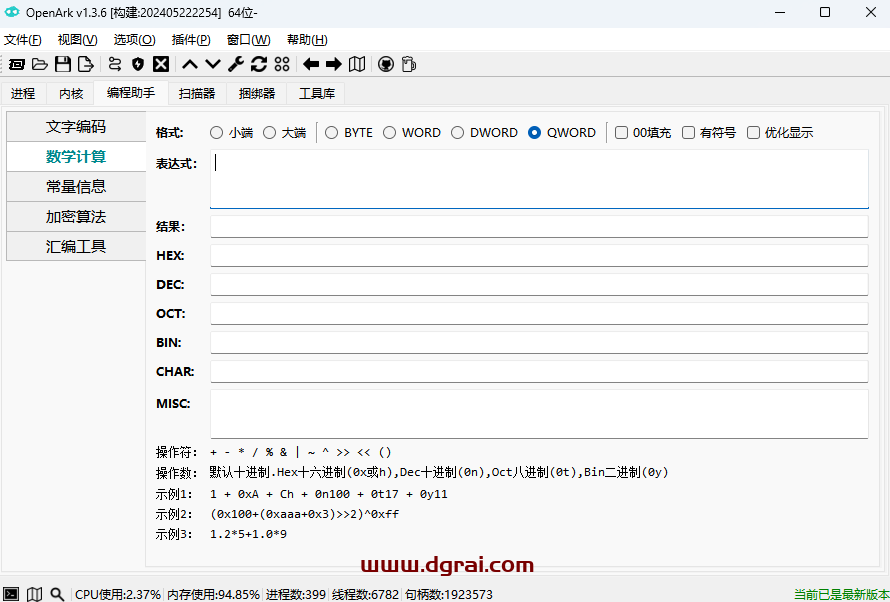Open the 文字编码 side section
The width and height of the screenshot is (890, 602).
tap(76, 127)
